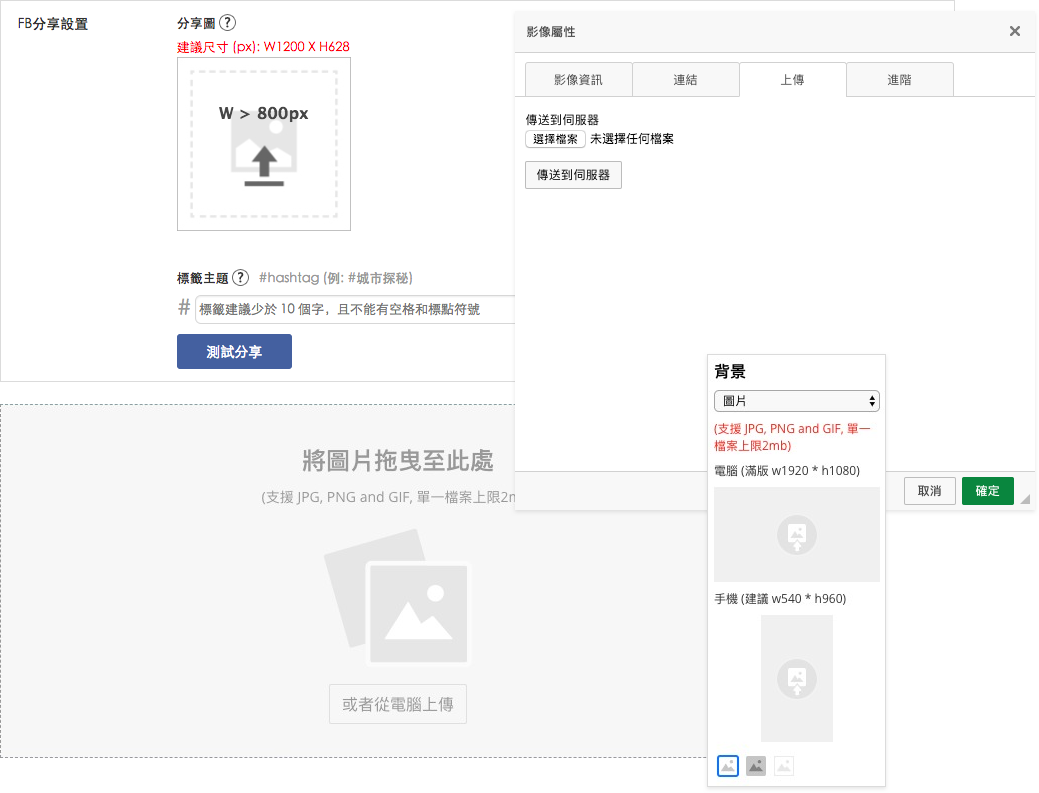The height and width of the screenshot is (793, 1039).
Task: Confirm with the green 確定 button
Action: 987,491
